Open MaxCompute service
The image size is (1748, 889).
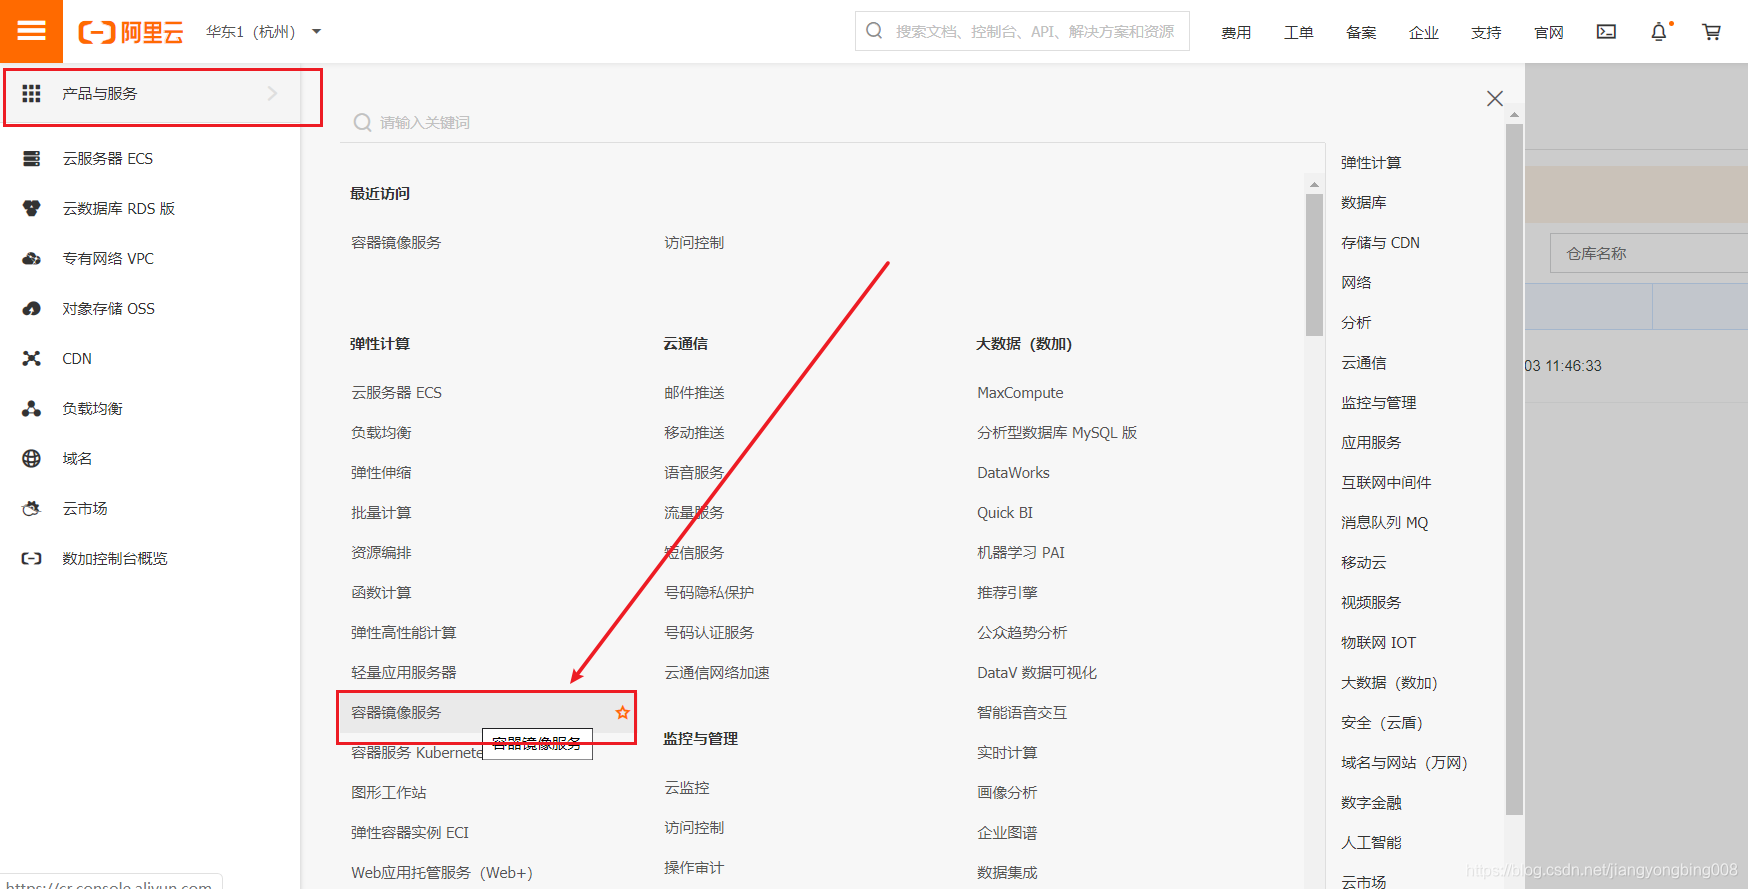1020,392
